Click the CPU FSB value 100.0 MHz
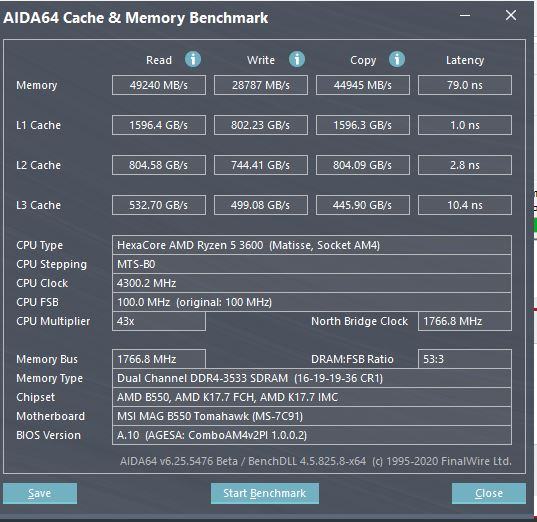537x522 pixels. coord(312,302)
